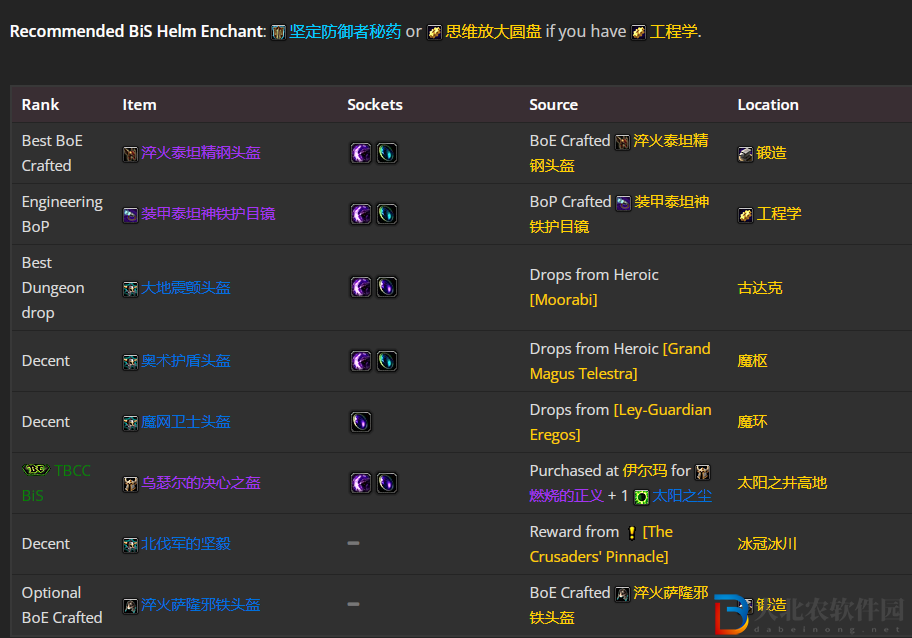Click the recipe icon in Best BoE Crafted source
This screenshot has width=912, height=638.
click(622, 141)
